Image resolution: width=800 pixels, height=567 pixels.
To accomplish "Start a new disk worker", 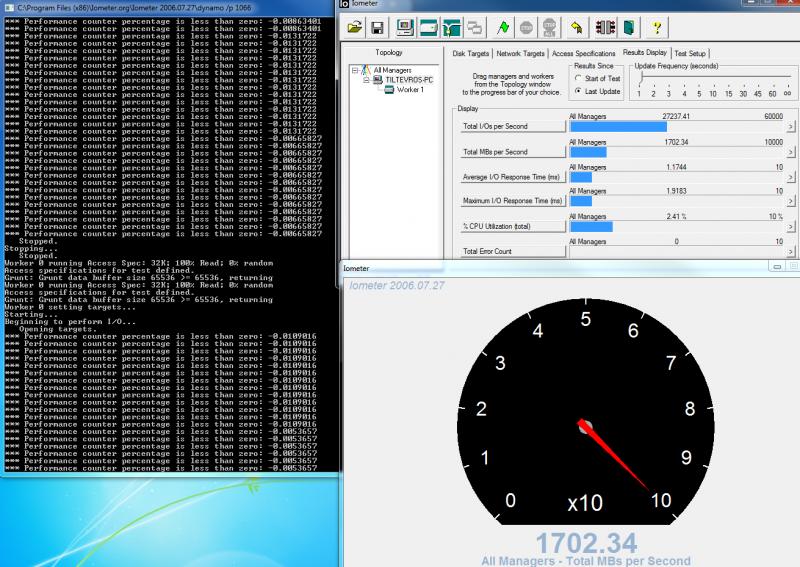I will pyautogui.click(x=429, y=27).
